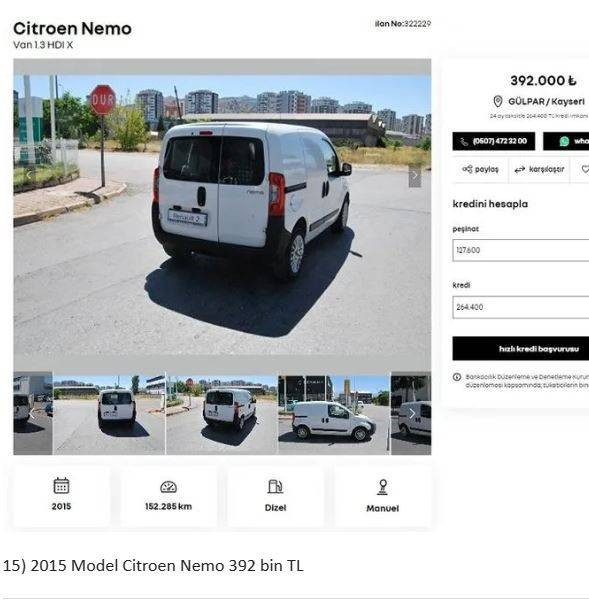Go to next photo with the right arrow on the main image
The image size is (589, 612).
pyautogui.click(x=415, y=176)
